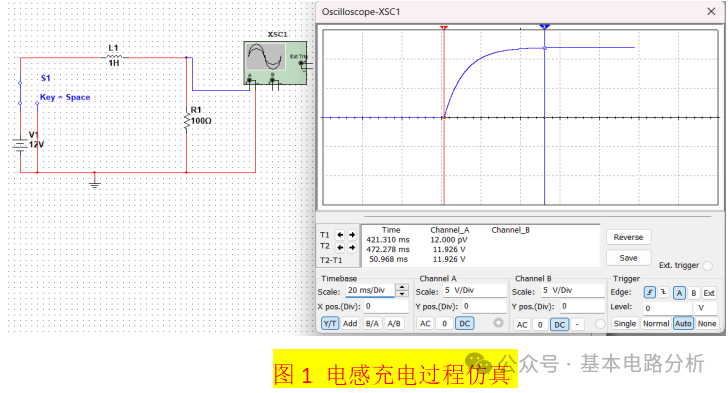This screenshot has width=728, height=393.
Task: Select the V1 12V battery symbol
Action: coord(20,145)
